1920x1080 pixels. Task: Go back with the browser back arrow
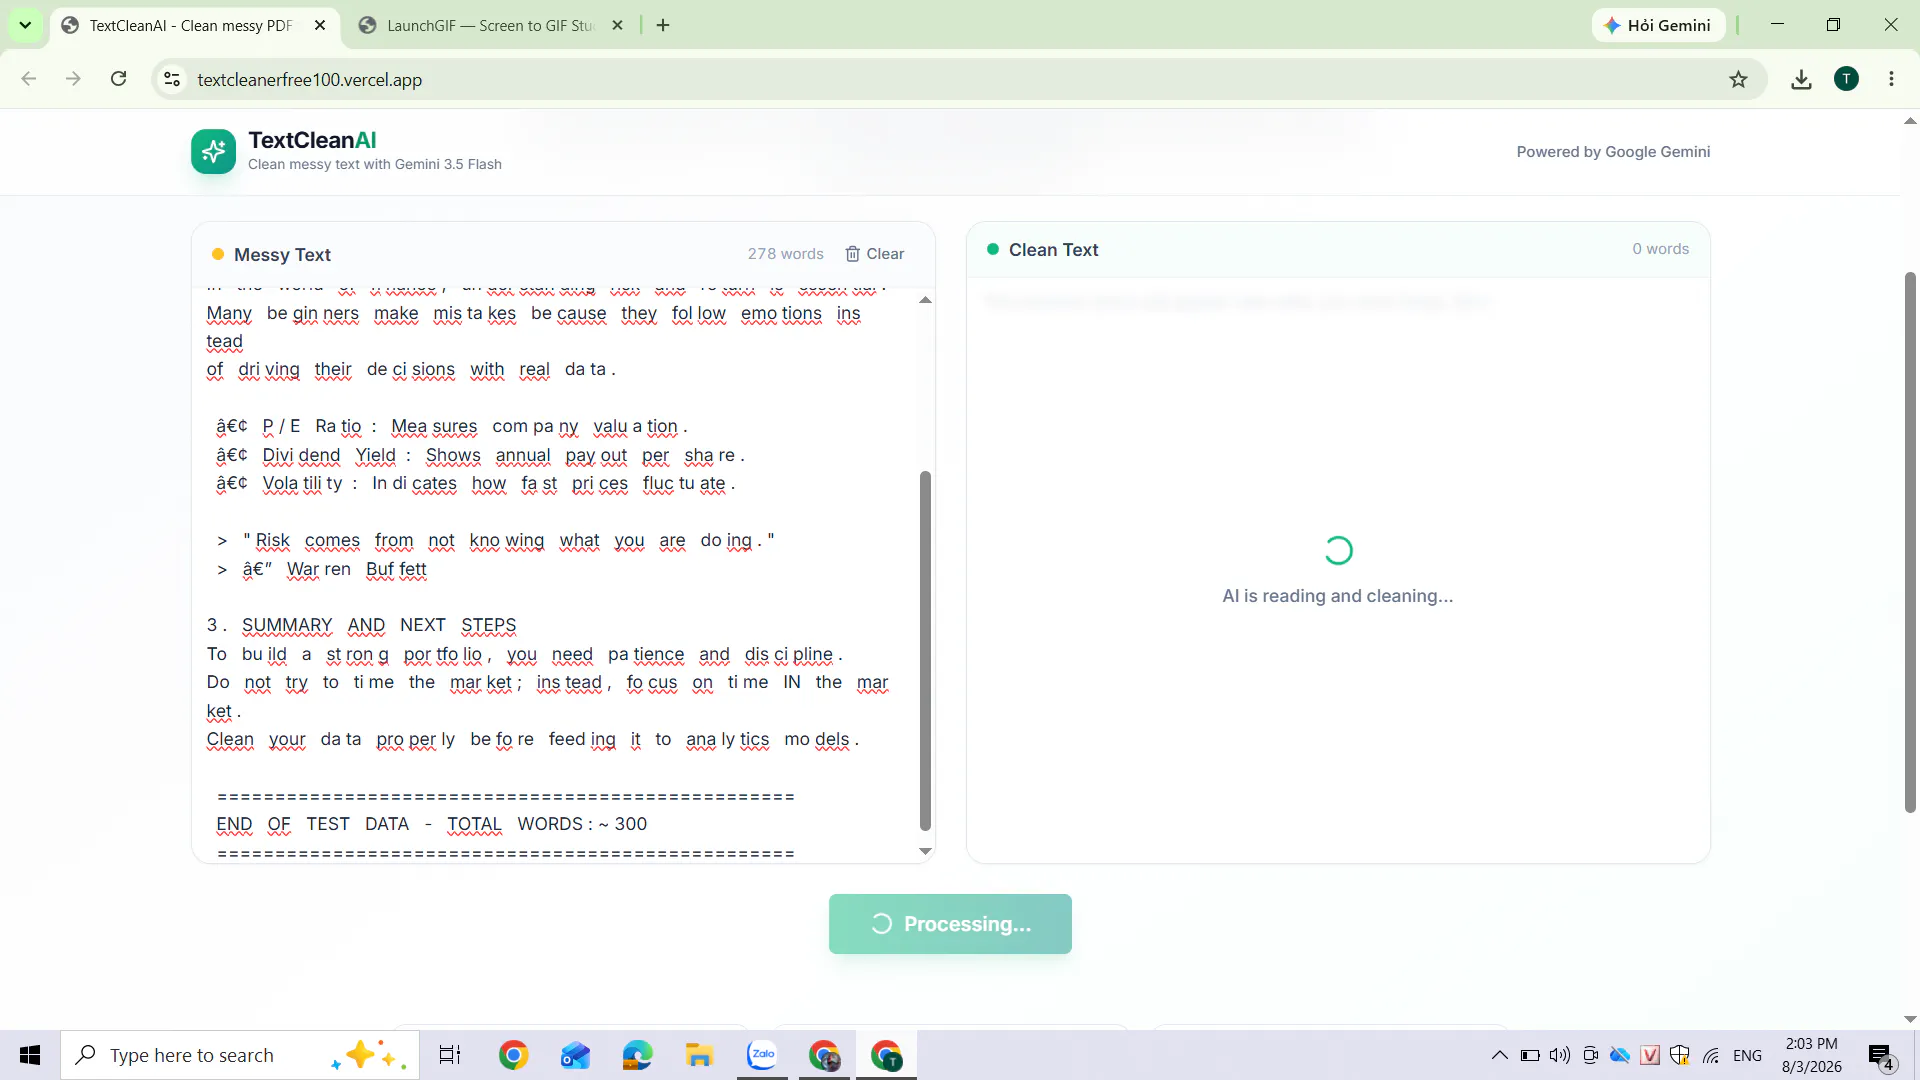click(29, 79)
